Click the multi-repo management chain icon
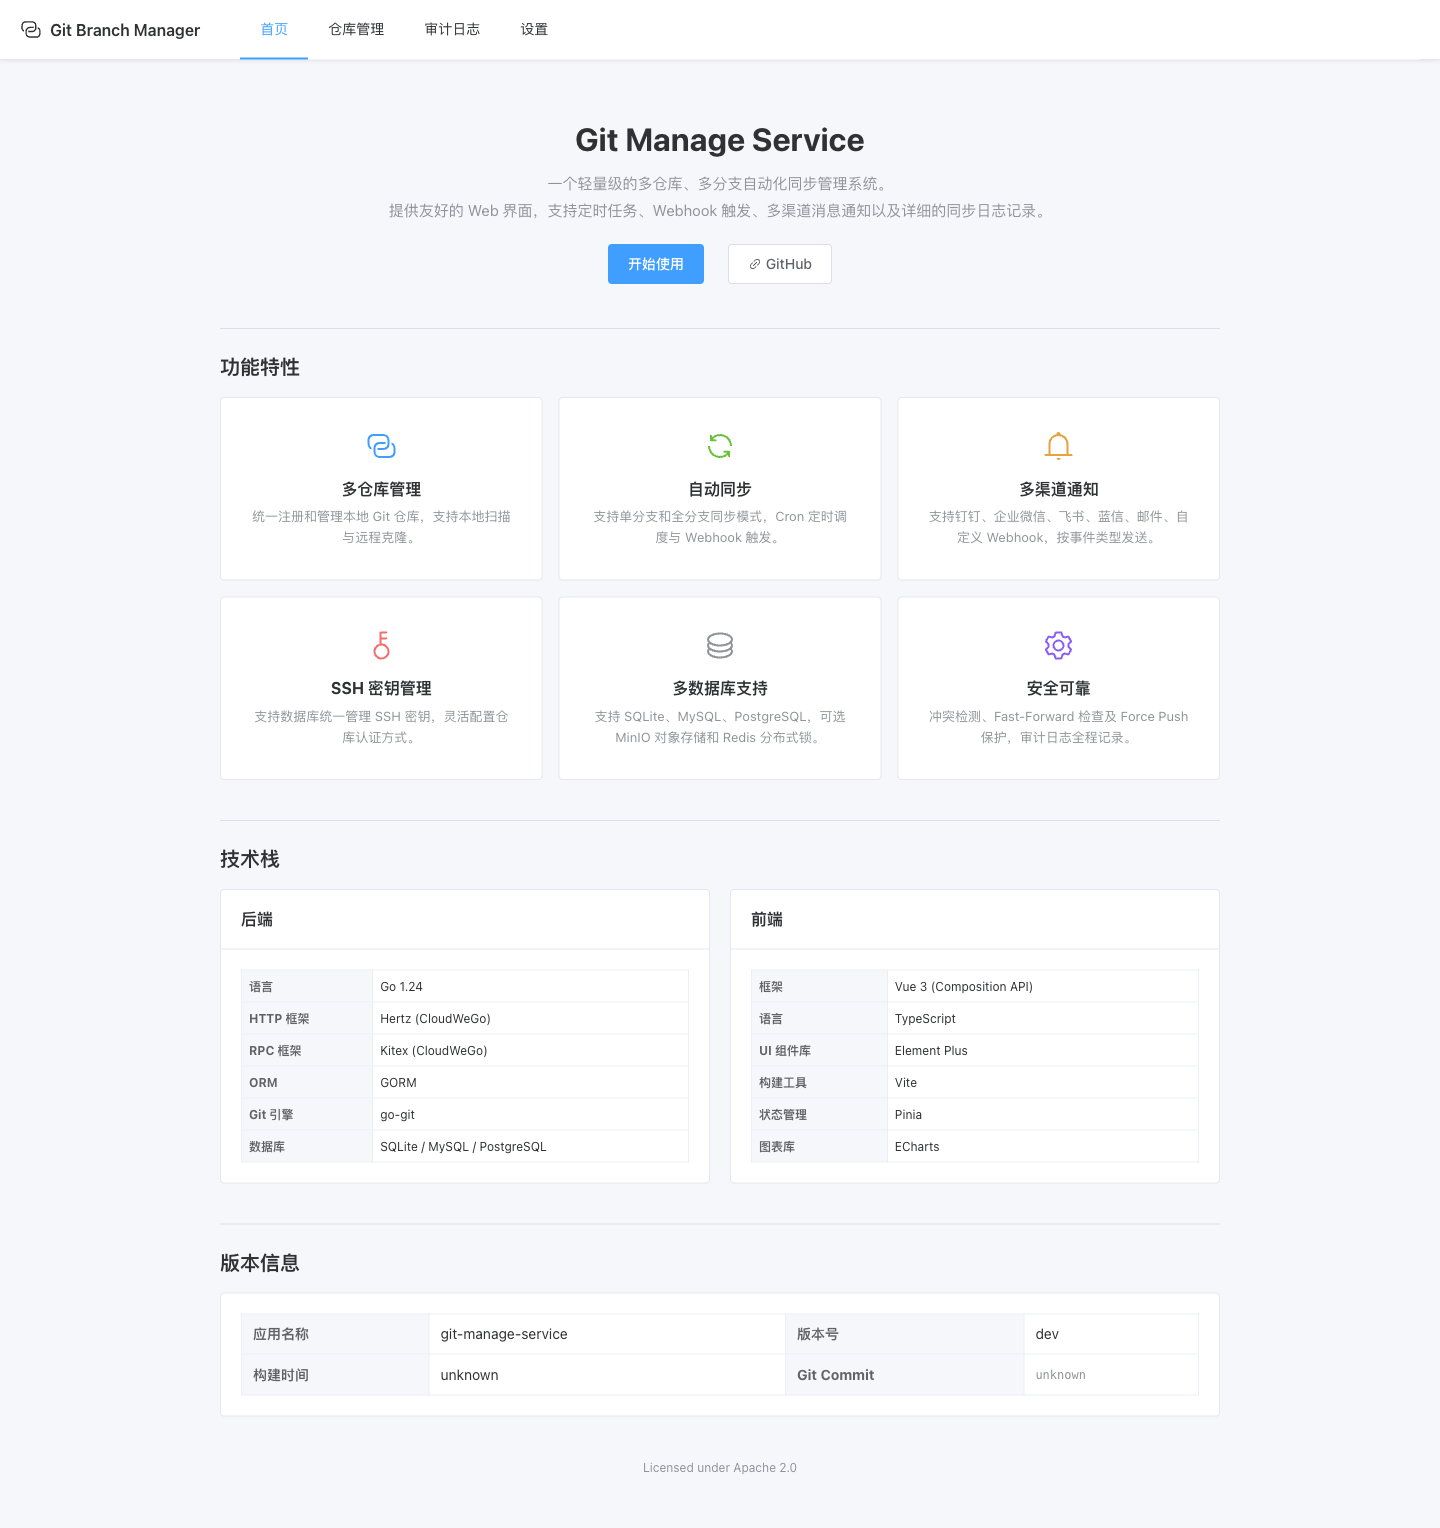The image size is (1440, 1528). pos(381,446)
